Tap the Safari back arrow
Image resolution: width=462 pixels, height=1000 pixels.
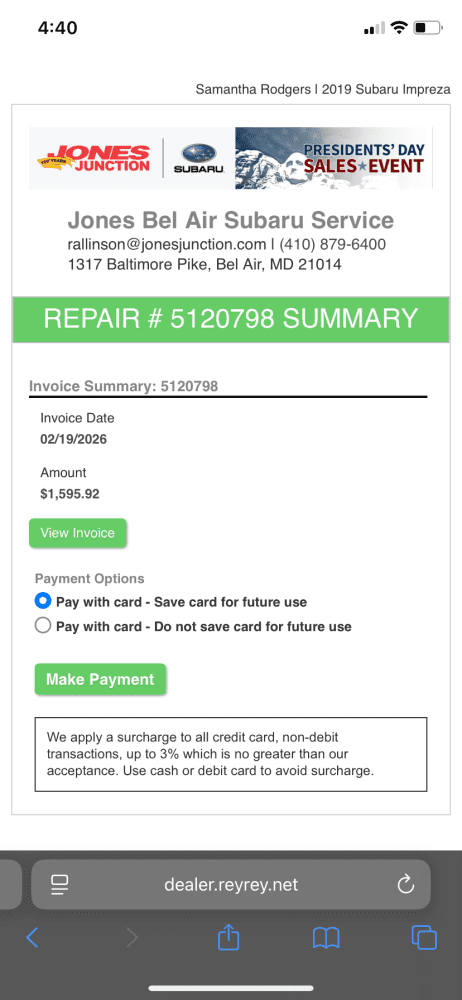32,937
